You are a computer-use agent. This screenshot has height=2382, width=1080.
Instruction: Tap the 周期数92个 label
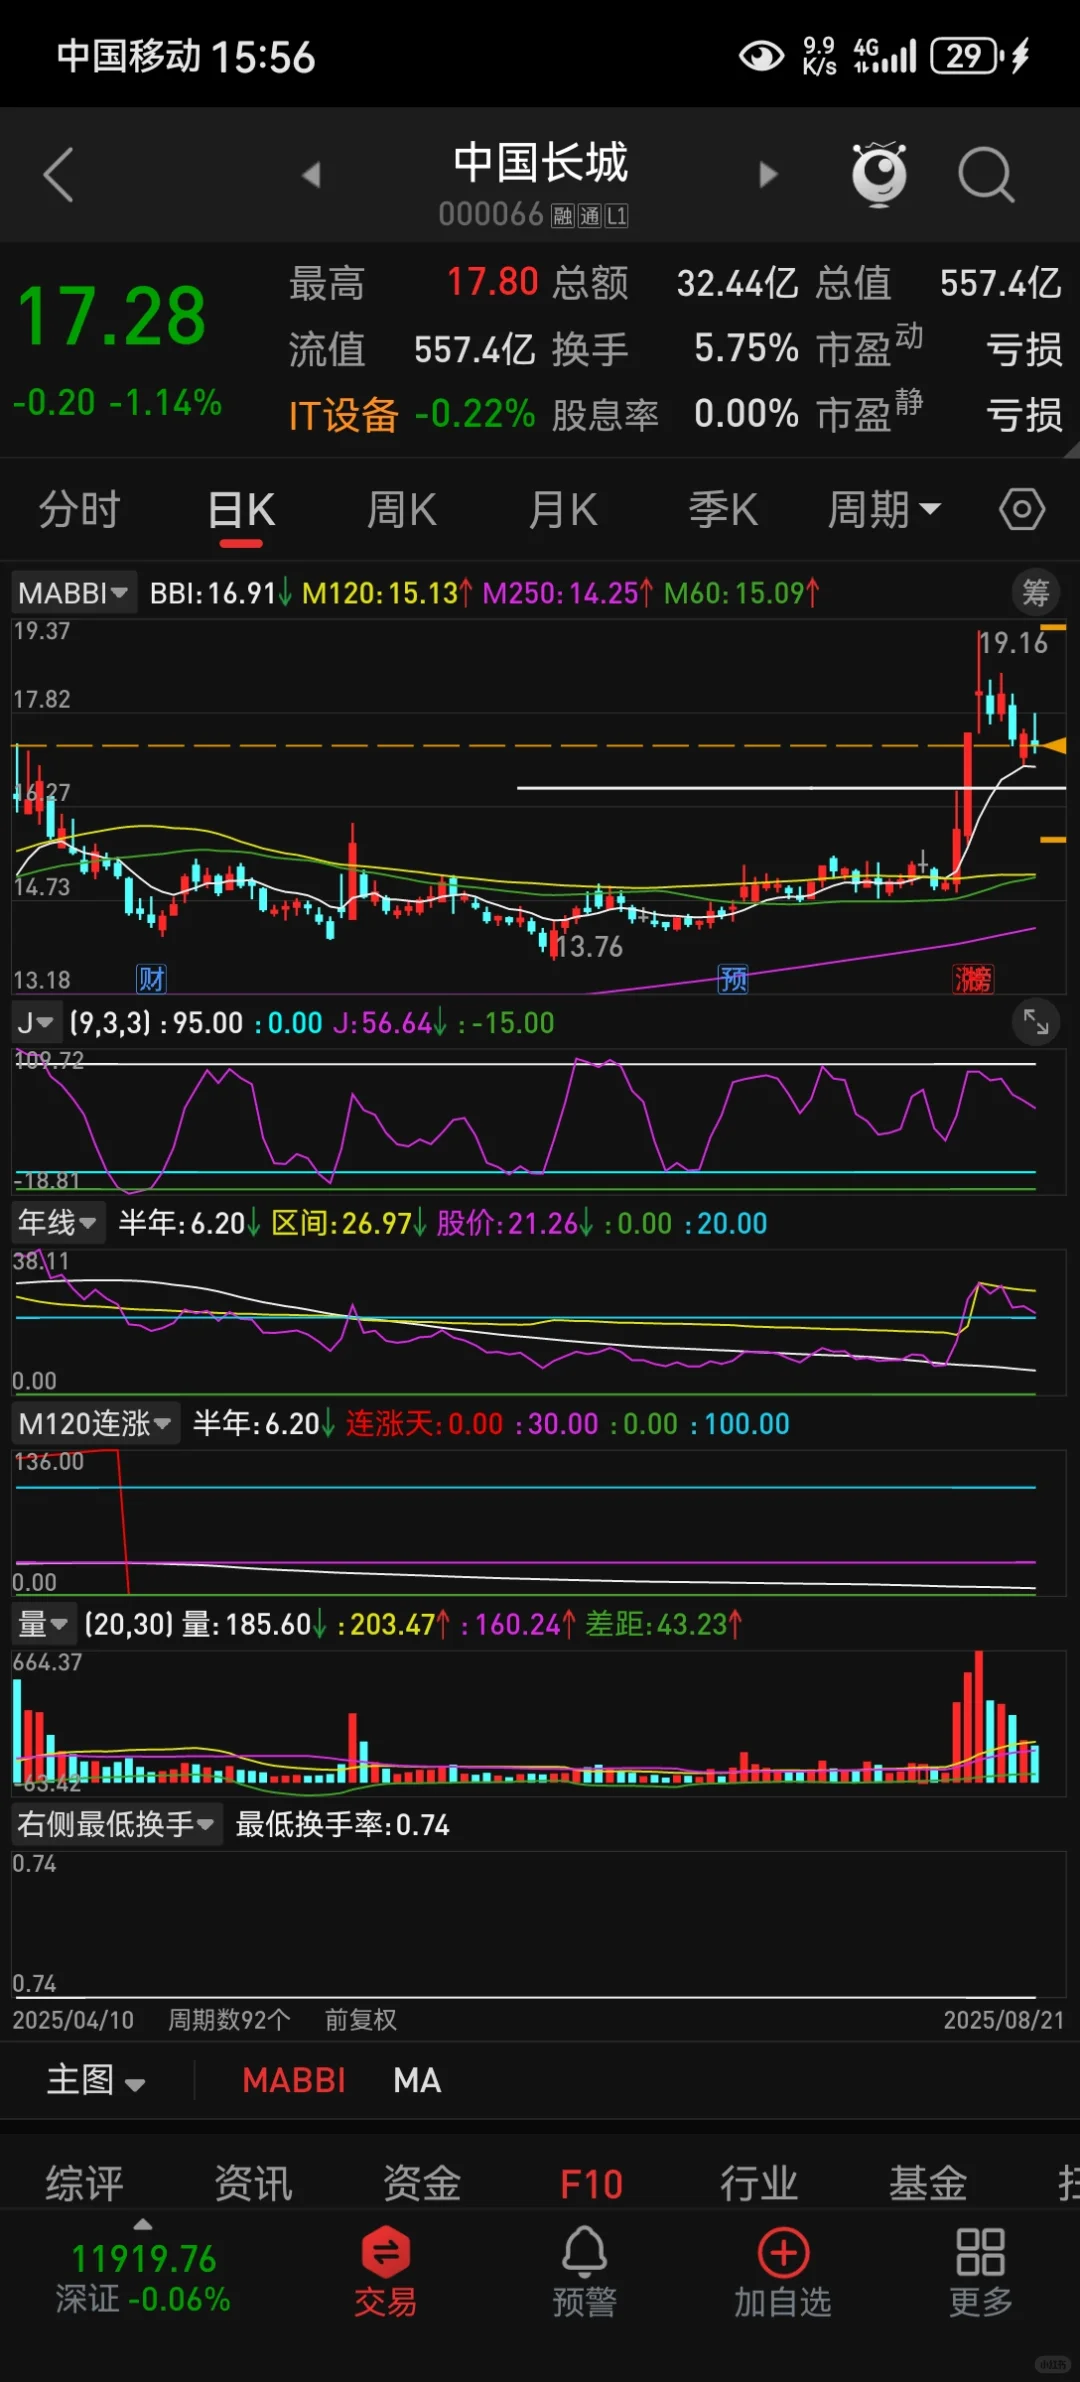229,2019
